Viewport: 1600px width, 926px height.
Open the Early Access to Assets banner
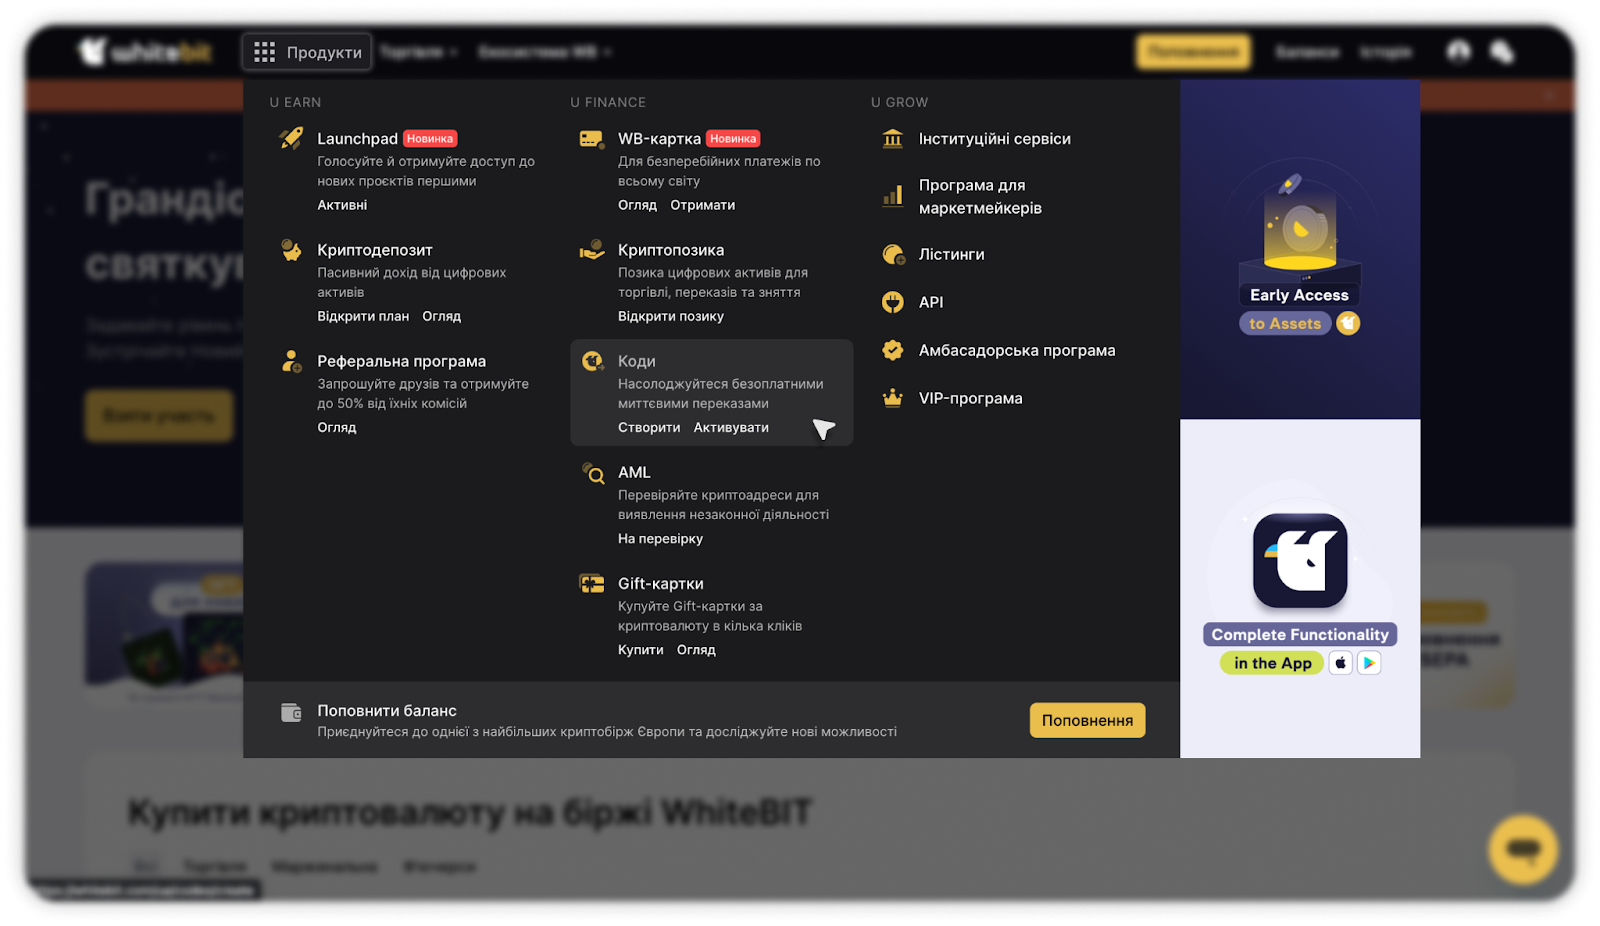1299,250
